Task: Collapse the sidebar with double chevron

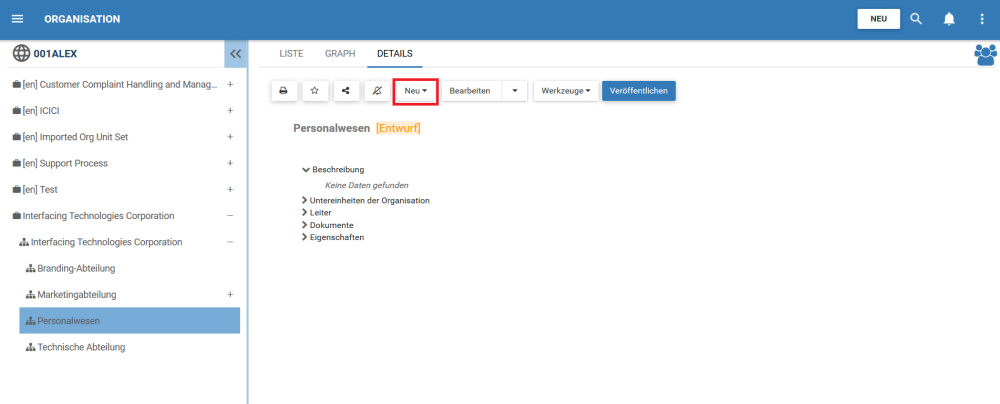Action: (x=235, y=54)
